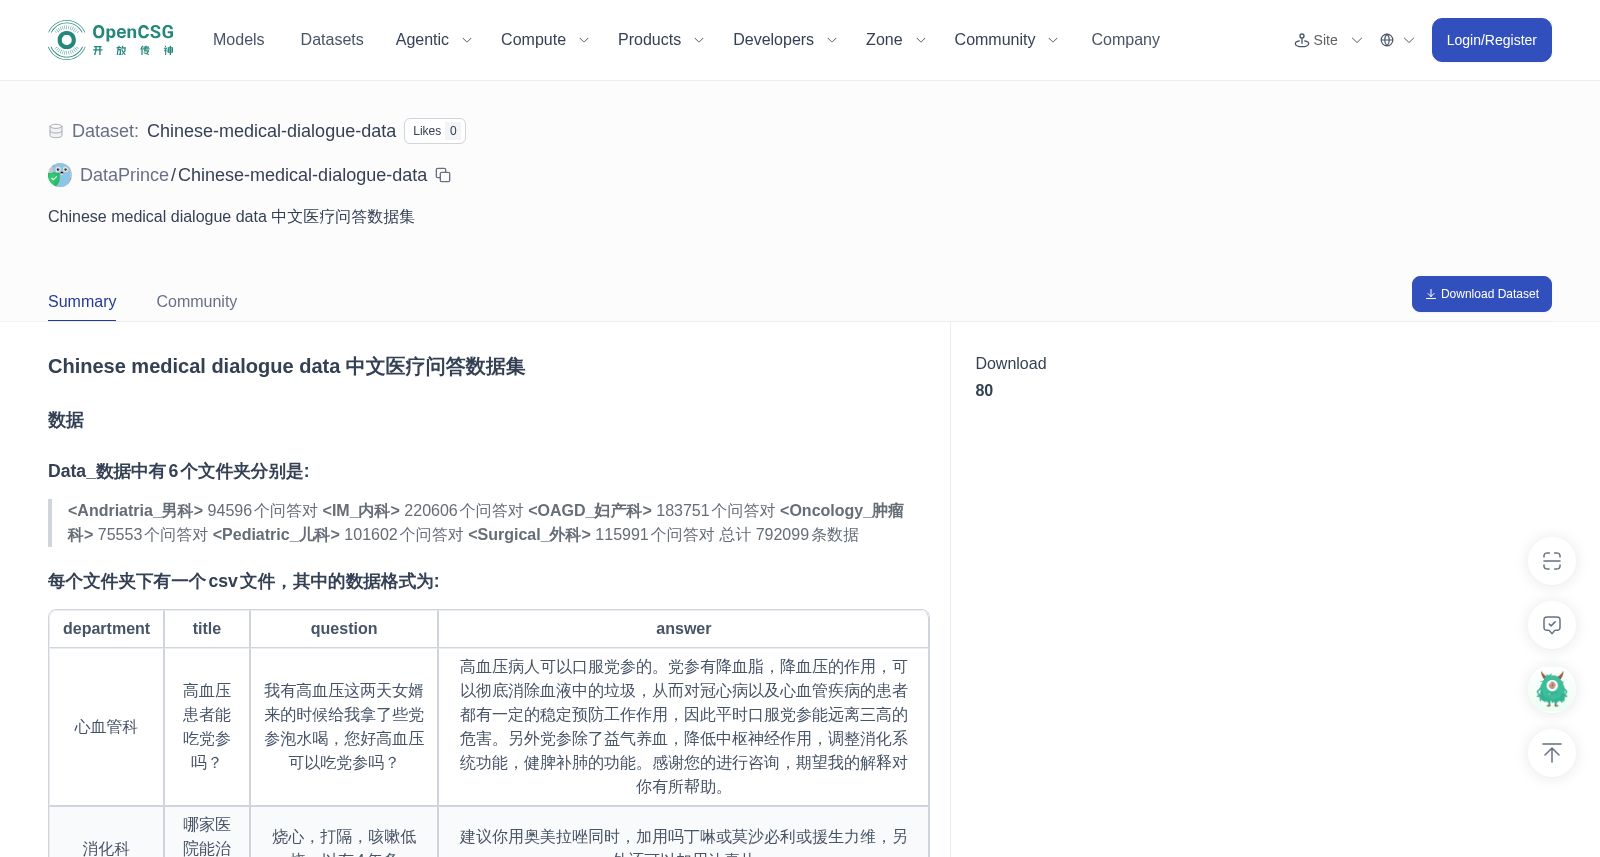Open the language selector chevron
This screenshot has width=1600, height=857.
click(1409, 40)
